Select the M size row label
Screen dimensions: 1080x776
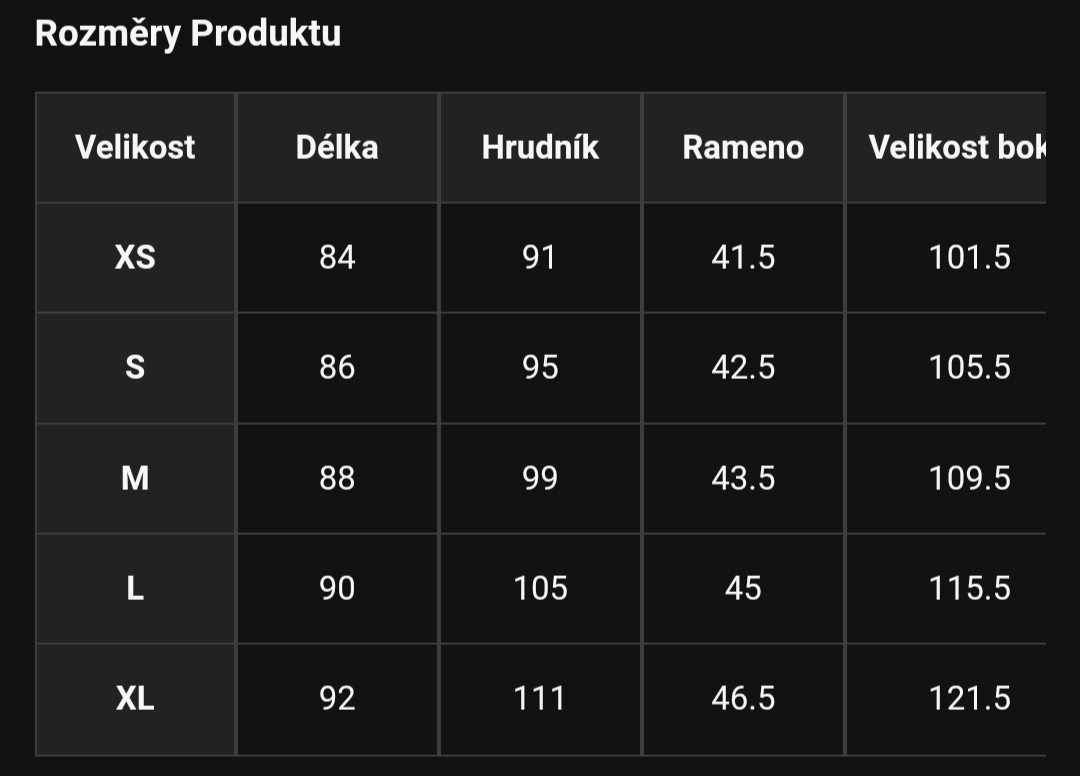pyautogui.click(x=135, y=479)
